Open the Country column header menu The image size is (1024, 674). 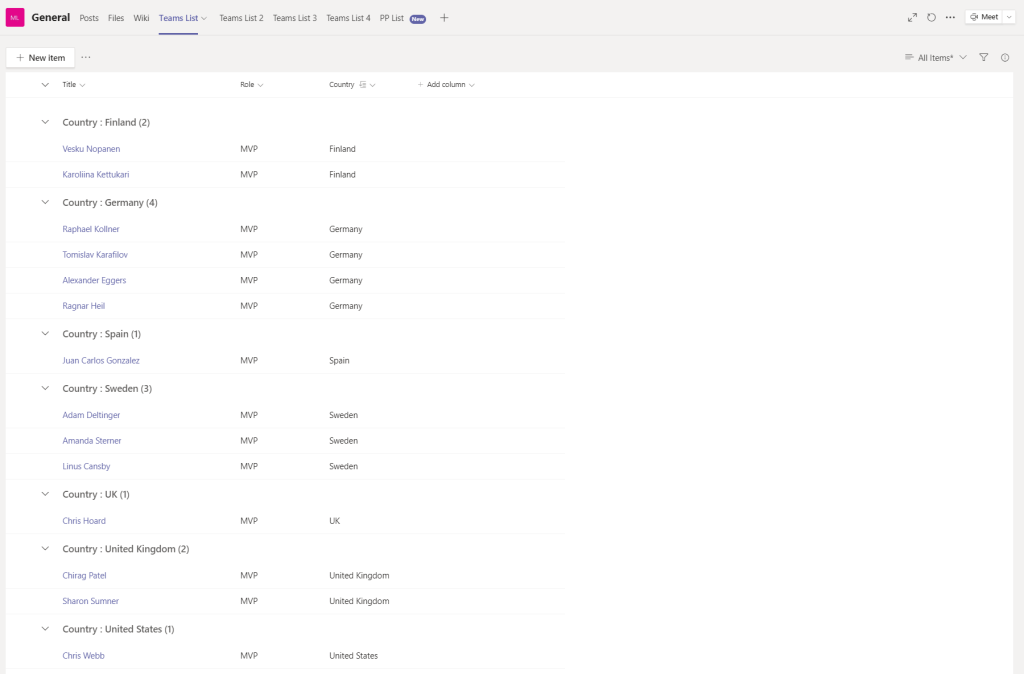(351, 85)
